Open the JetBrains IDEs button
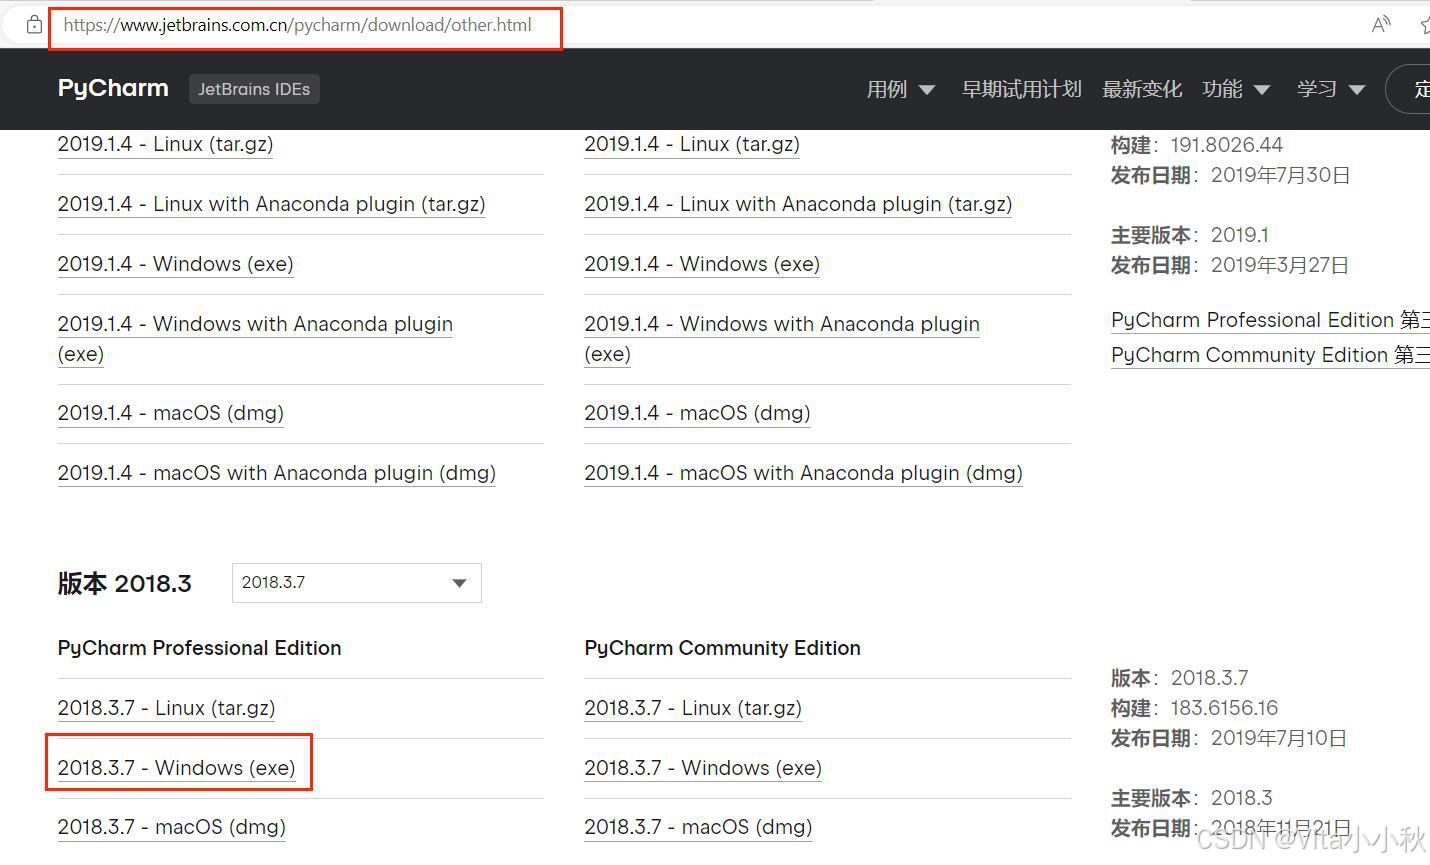 point(254,89)
